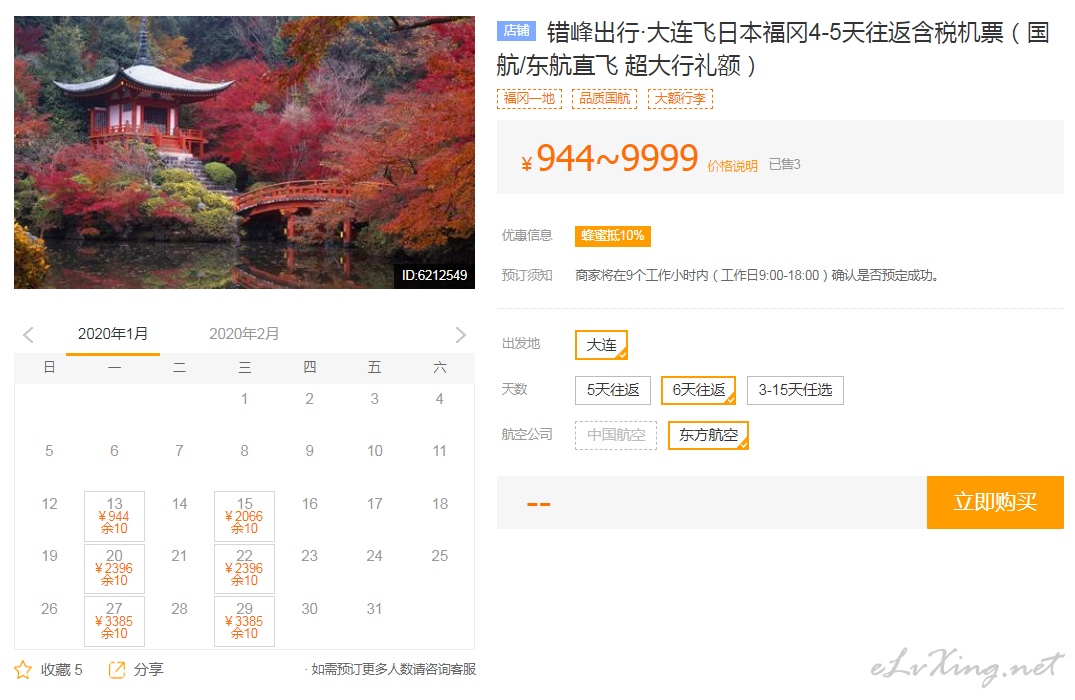
Task: Click the blue 店铺 shop badge
Action: pos(516,30)
